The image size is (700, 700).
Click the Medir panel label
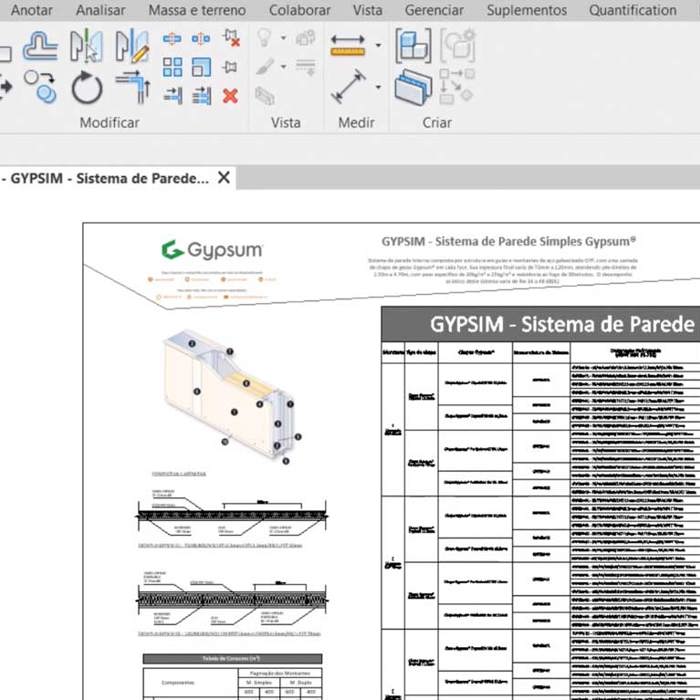pyautogui.click(x=356, y=122)
